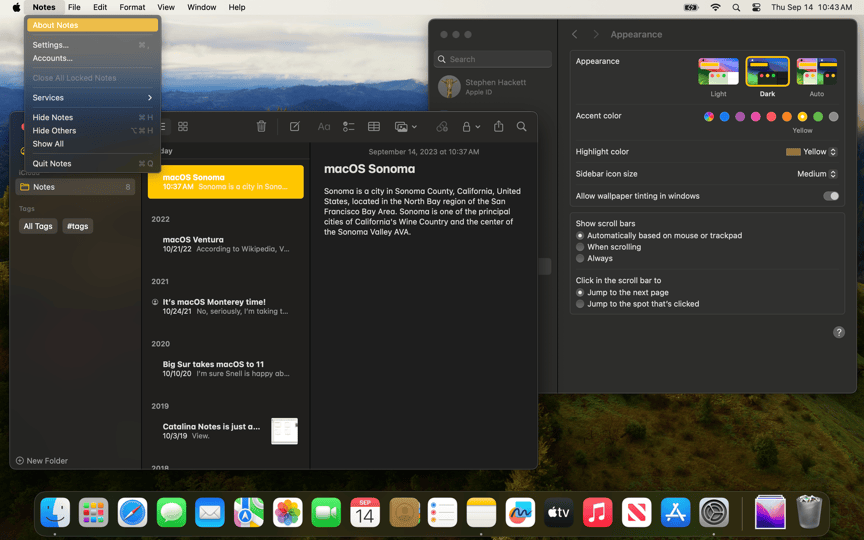Viewport: 864px width, 540px height.
Task: Choose Dark appearance thumbnail
Action: click(x=768, y=72)
